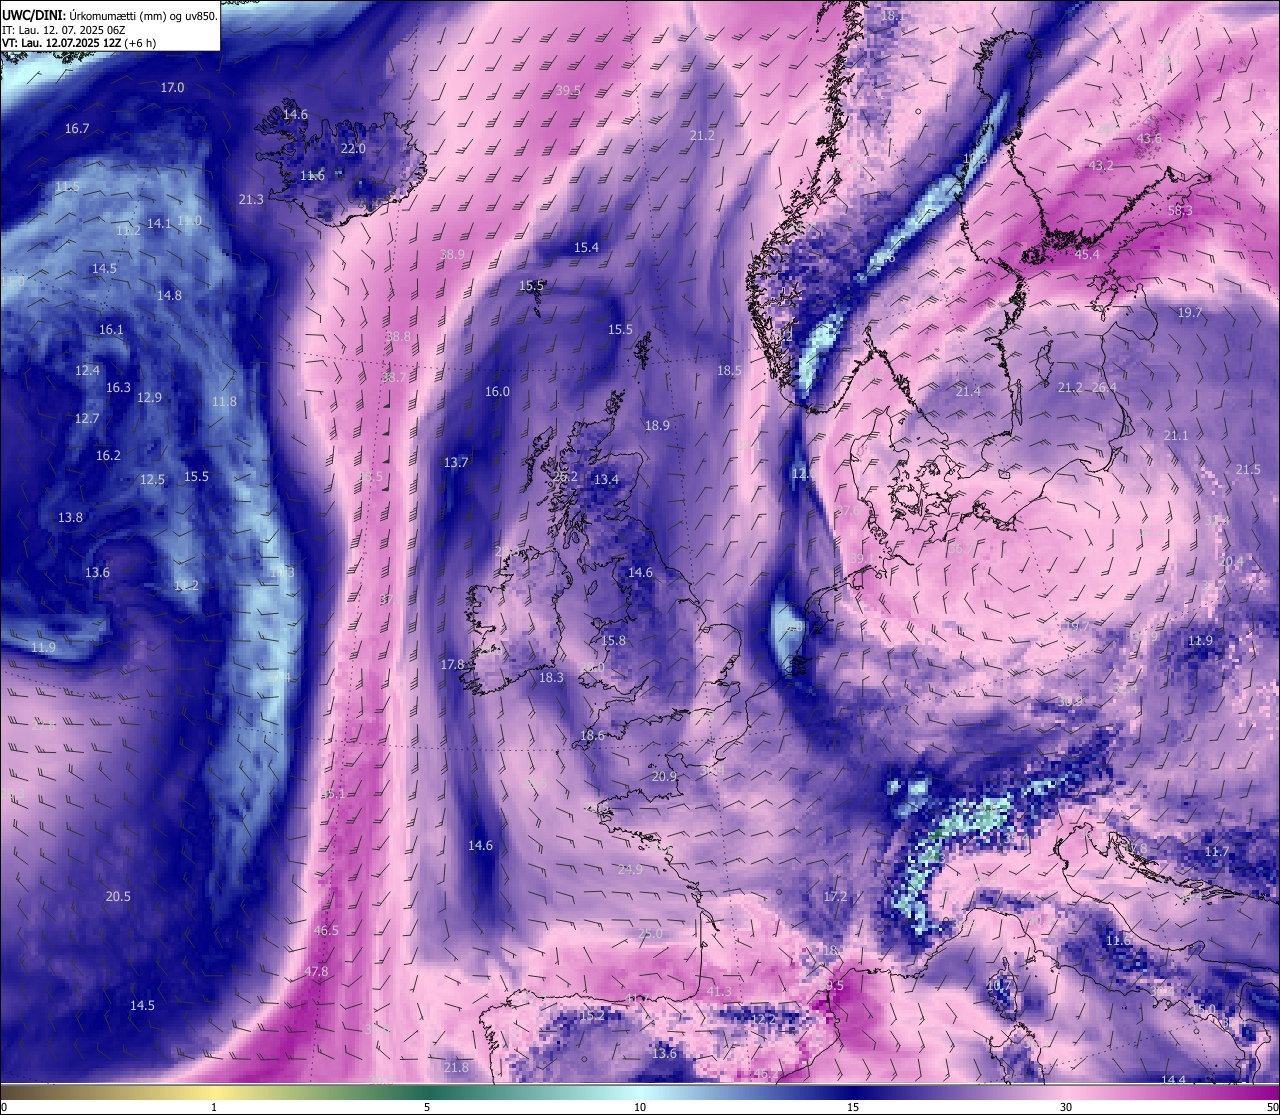Viewport: 1280px width, 1115px height.
Task: Click the 16.3 value on the map
Action: pos(118,388)
